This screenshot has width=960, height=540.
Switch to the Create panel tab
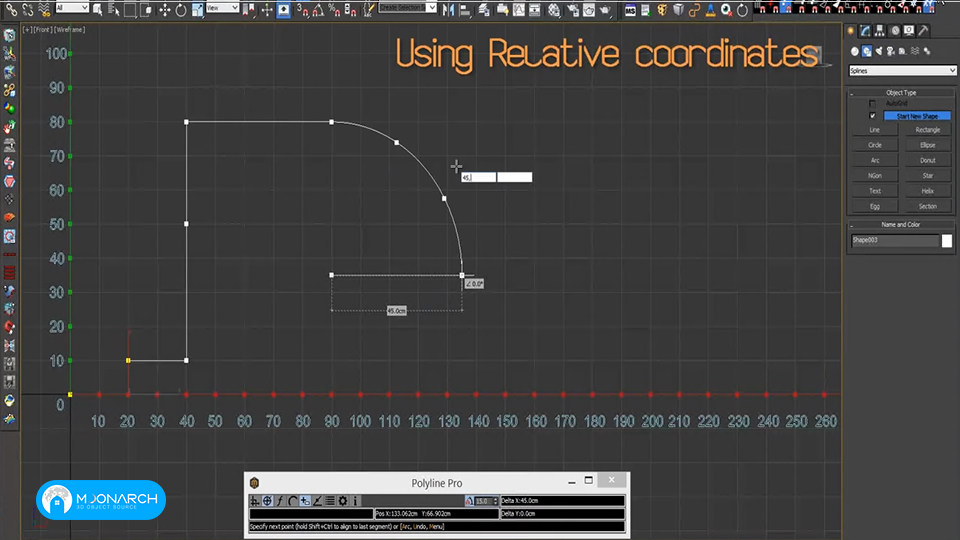point(850,30)
